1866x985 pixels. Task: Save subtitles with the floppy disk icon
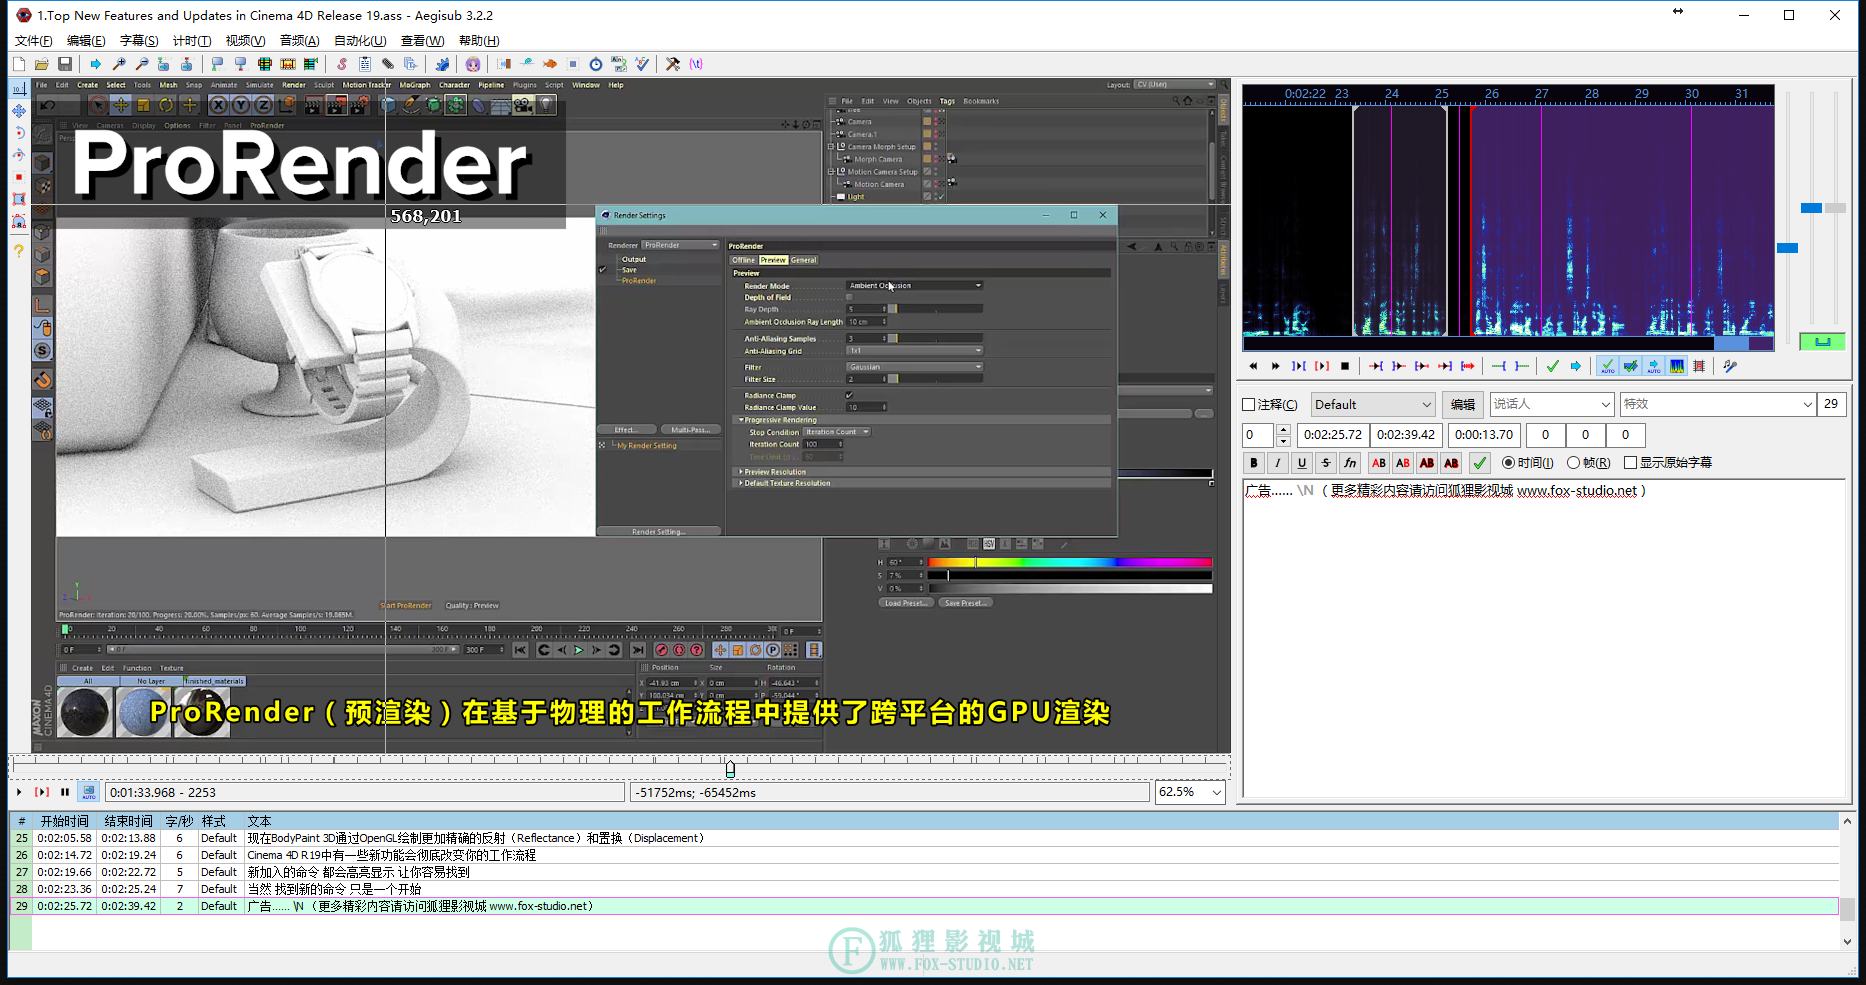[x=65, y=64]
